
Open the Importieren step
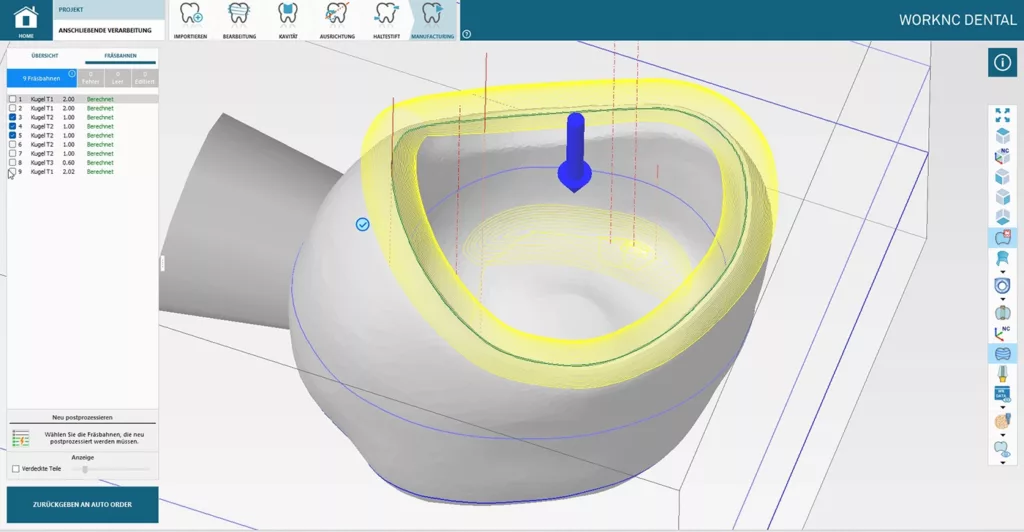(191, 20)
